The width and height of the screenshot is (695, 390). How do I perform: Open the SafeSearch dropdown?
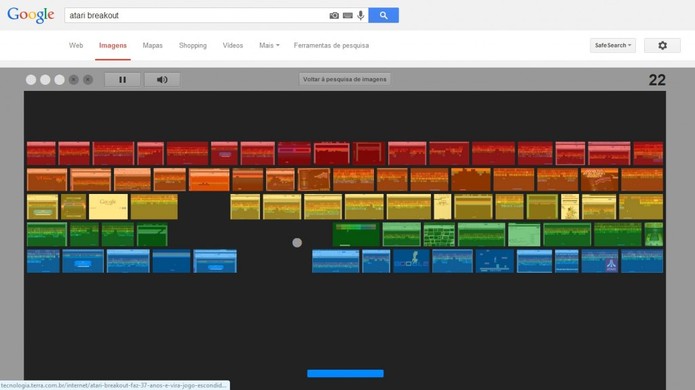tap(613, 45)
